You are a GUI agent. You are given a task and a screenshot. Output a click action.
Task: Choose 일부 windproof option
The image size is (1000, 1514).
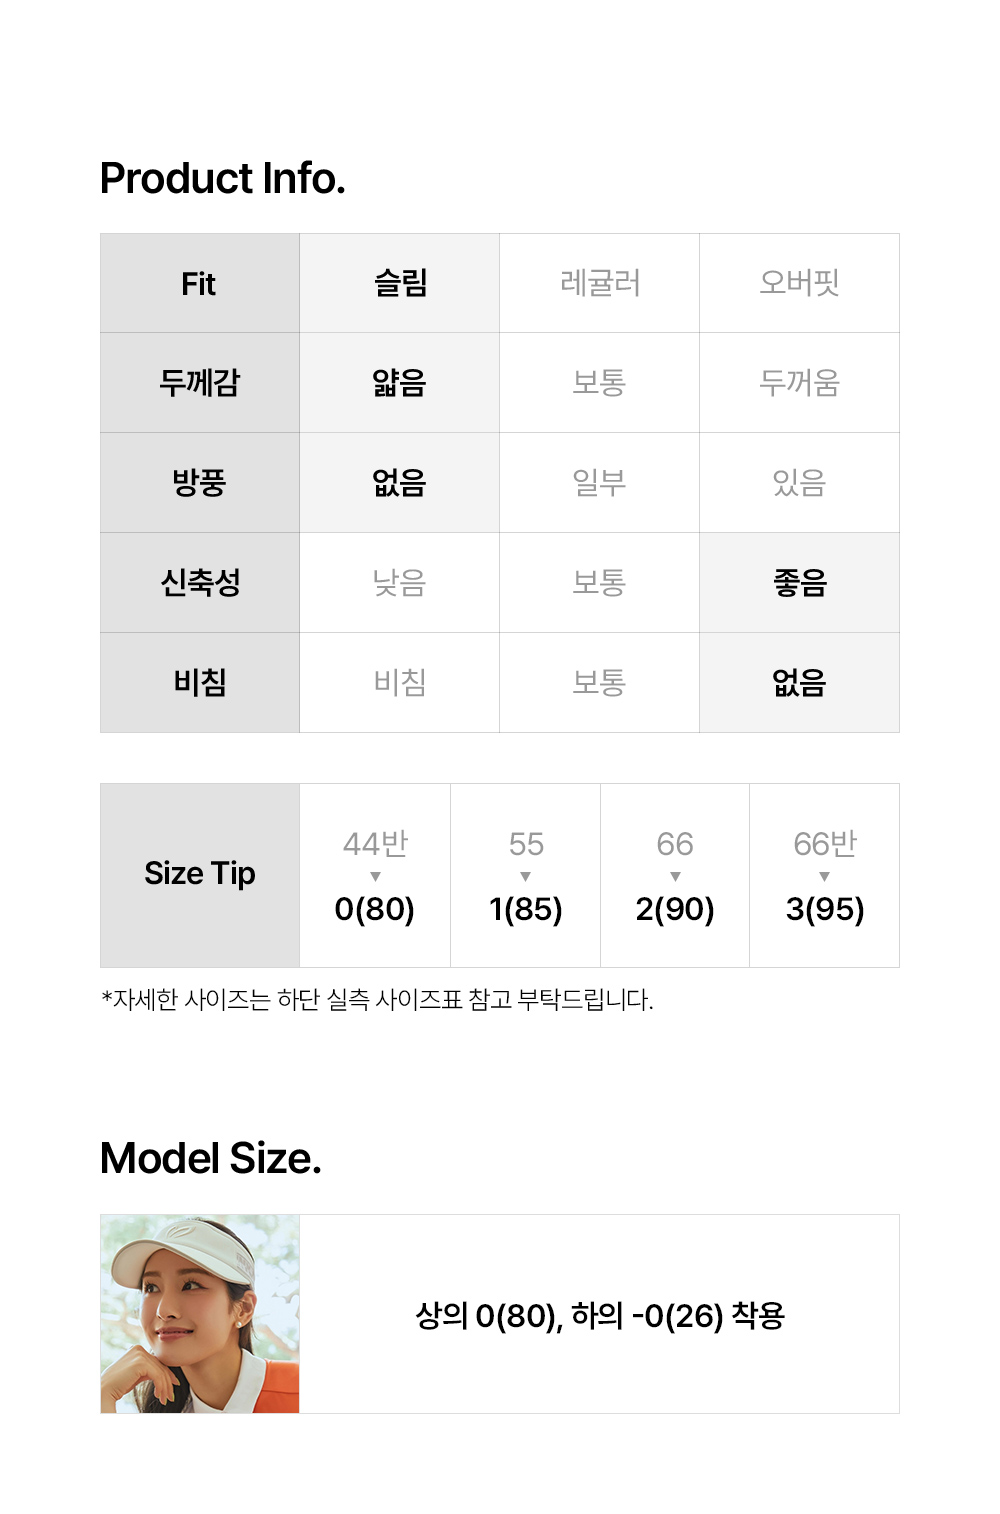coord(600,483)
